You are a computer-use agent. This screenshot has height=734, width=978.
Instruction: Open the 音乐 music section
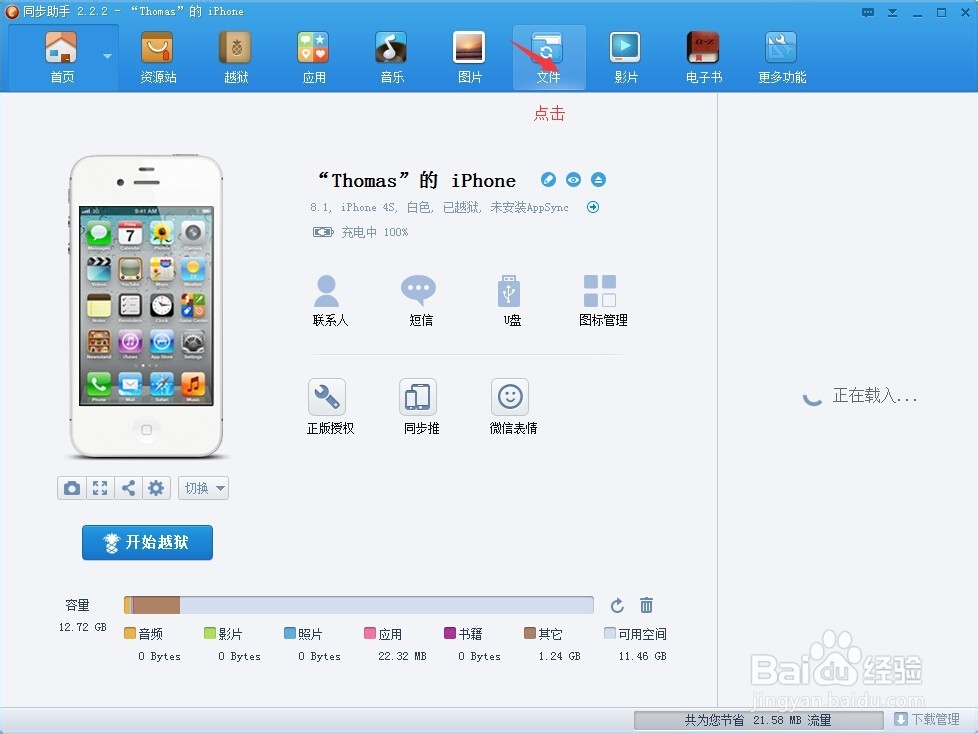point(390,56)
